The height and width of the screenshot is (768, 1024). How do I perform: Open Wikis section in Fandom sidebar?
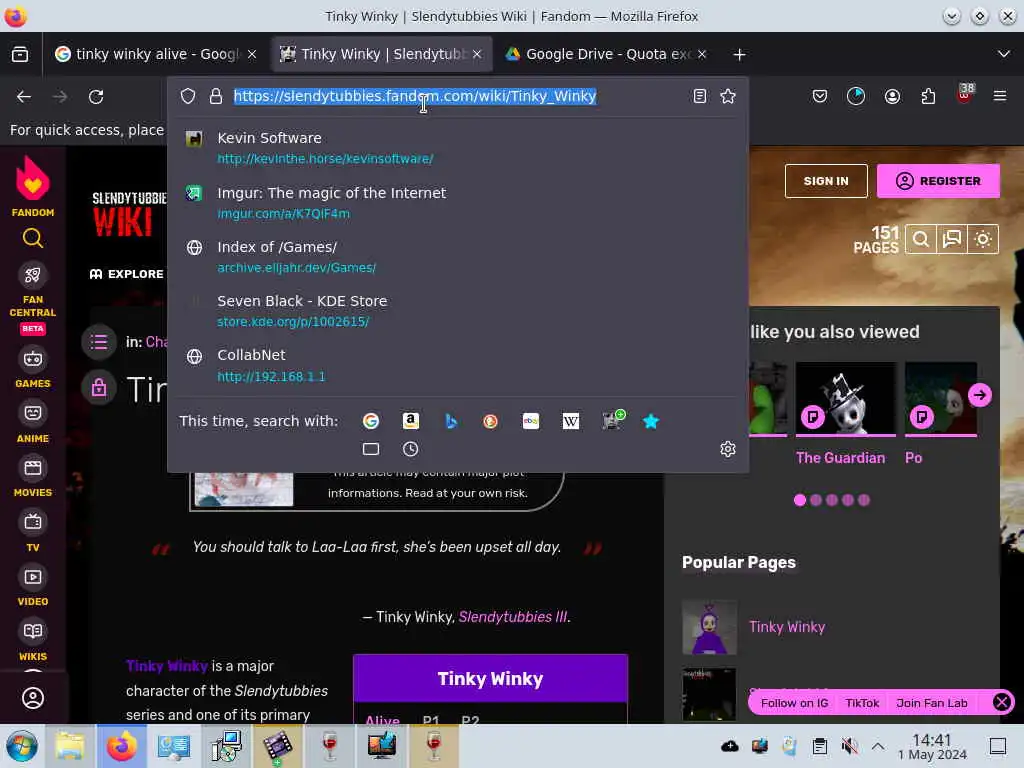33,641
